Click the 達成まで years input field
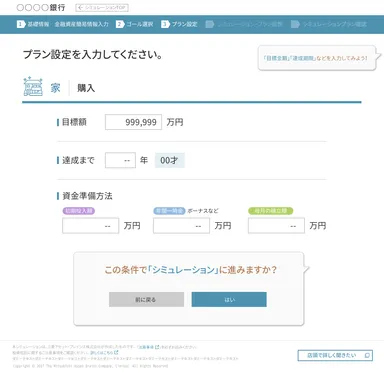The height and width of the screenshot is (372, 384). pos(120,160)
